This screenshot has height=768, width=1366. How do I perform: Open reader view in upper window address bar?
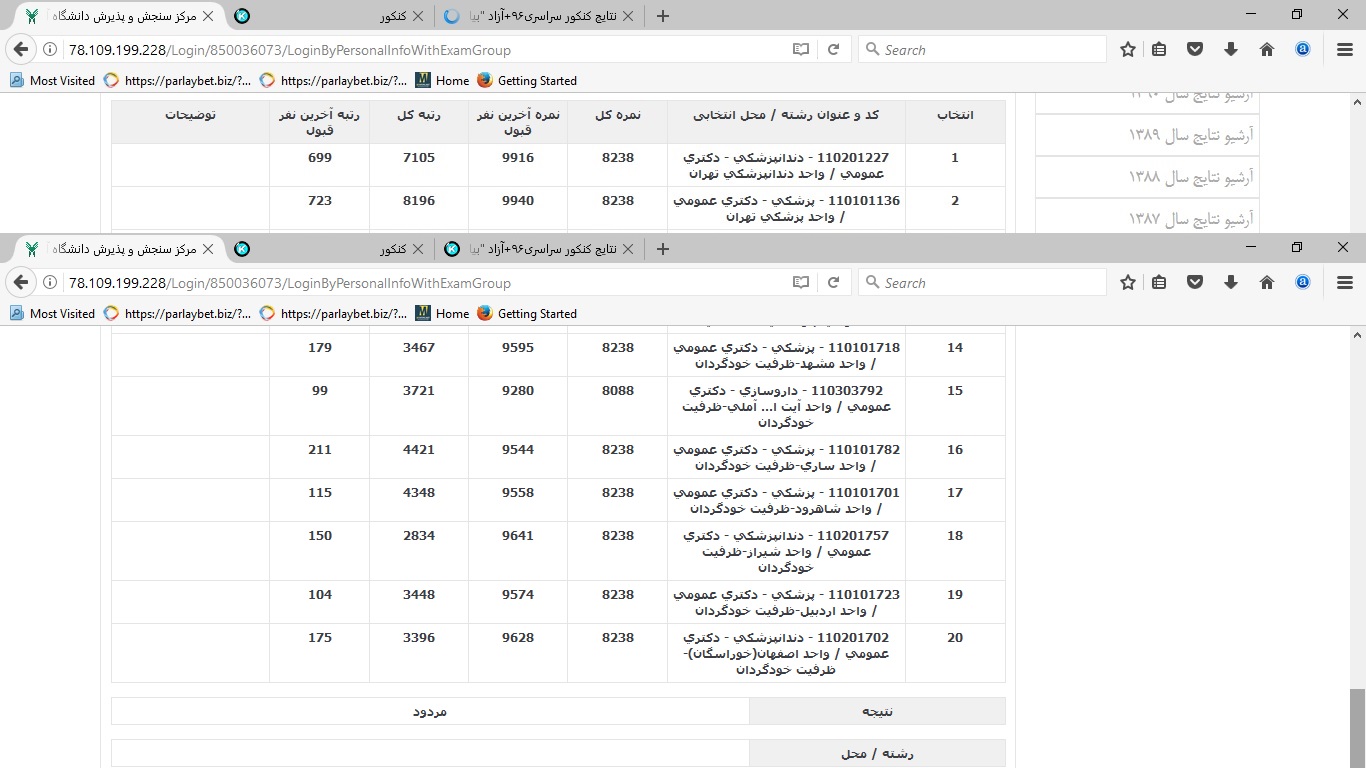[800, 50]
